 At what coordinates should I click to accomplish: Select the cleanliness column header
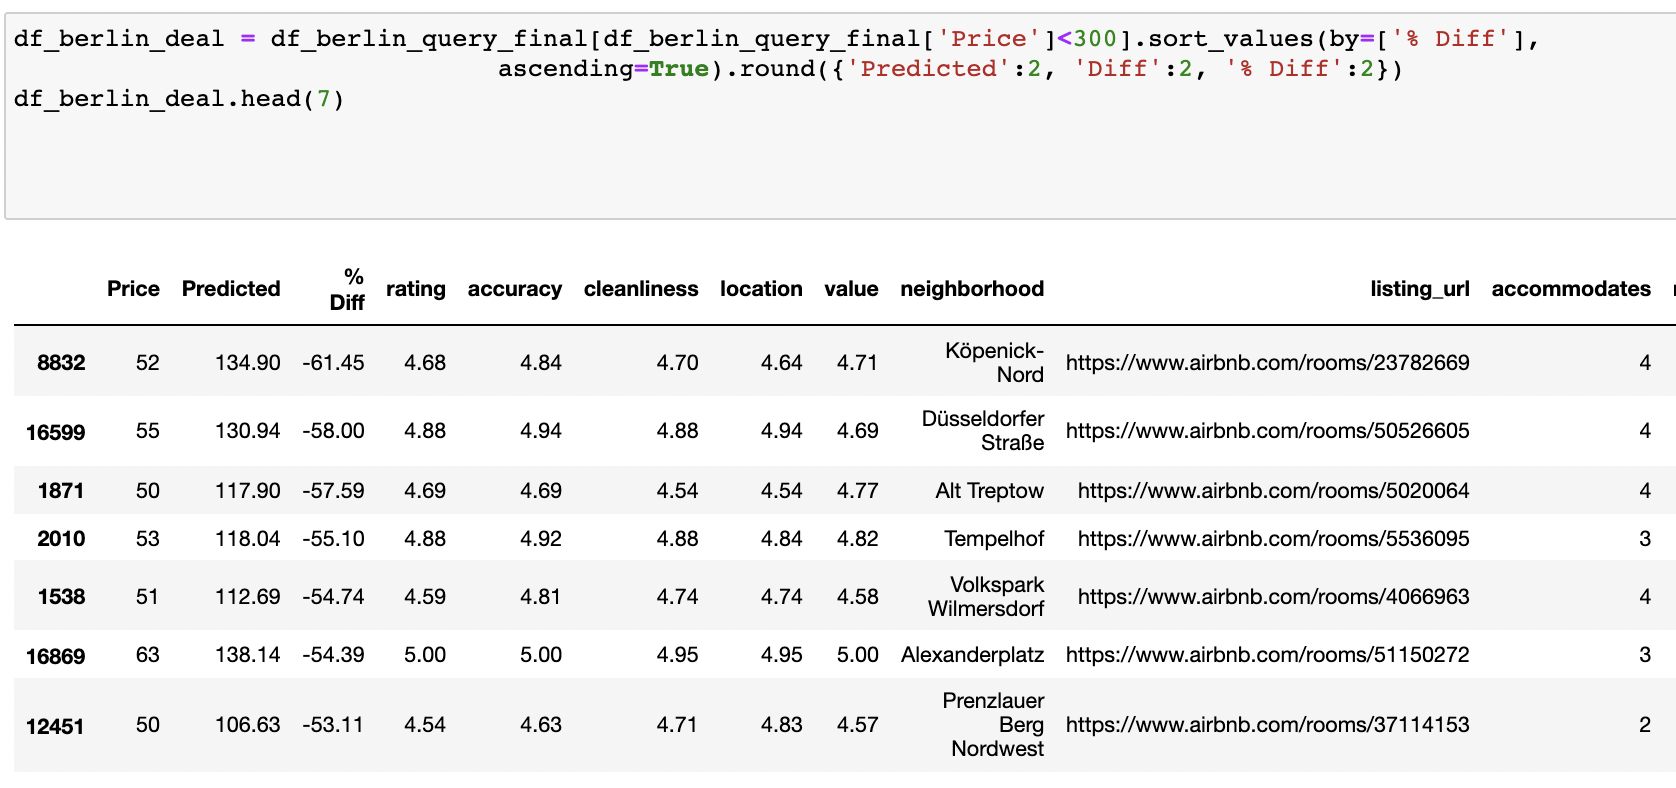tap(641, 289)
